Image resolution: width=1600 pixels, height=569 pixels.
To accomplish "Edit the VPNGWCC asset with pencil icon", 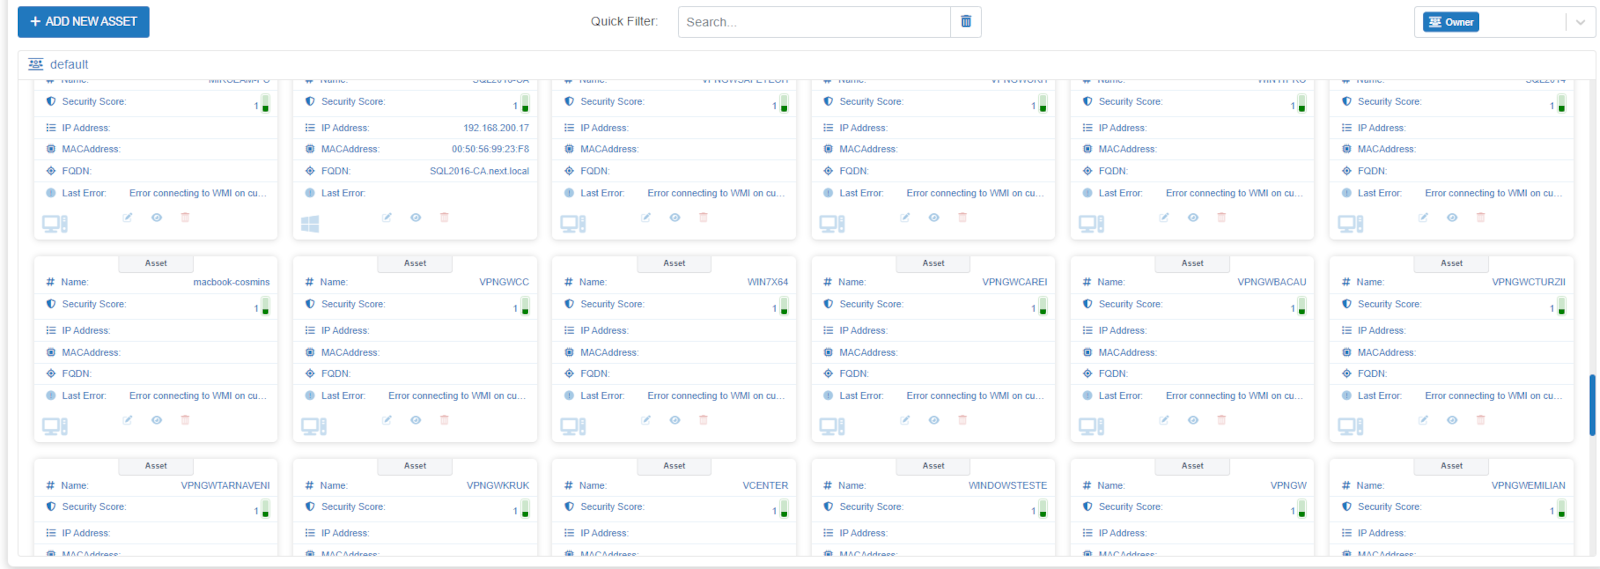I will [x=386, y=420].
